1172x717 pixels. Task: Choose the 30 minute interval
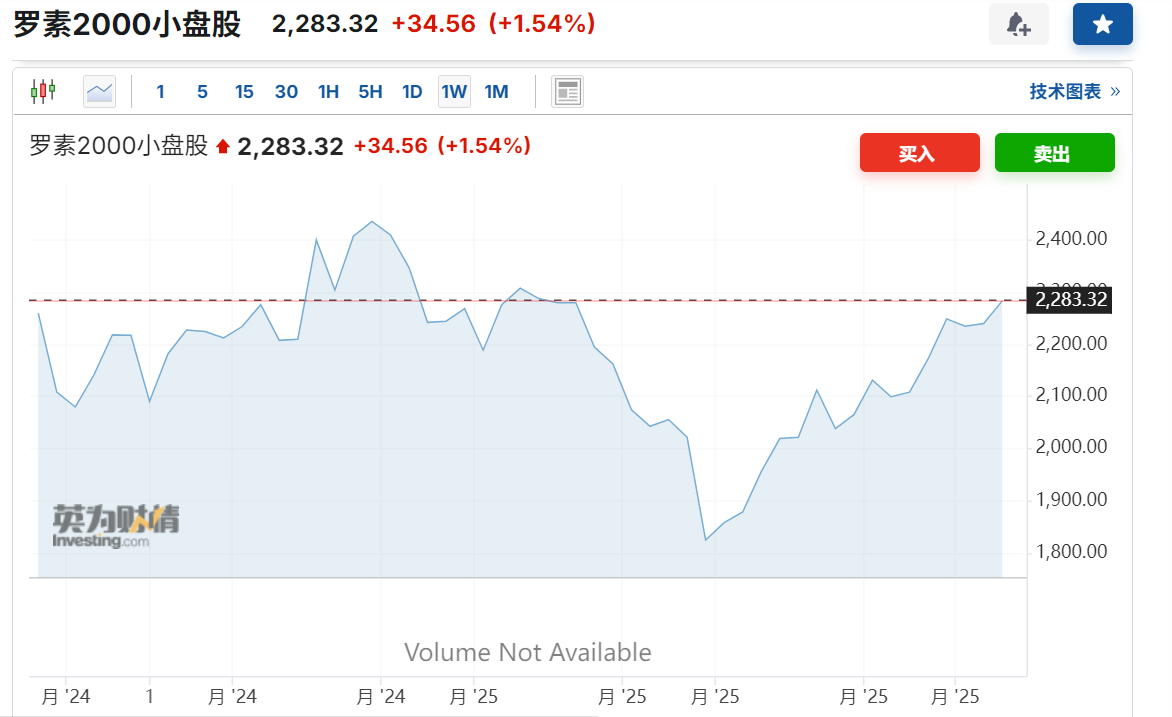(x=286, y=92)
